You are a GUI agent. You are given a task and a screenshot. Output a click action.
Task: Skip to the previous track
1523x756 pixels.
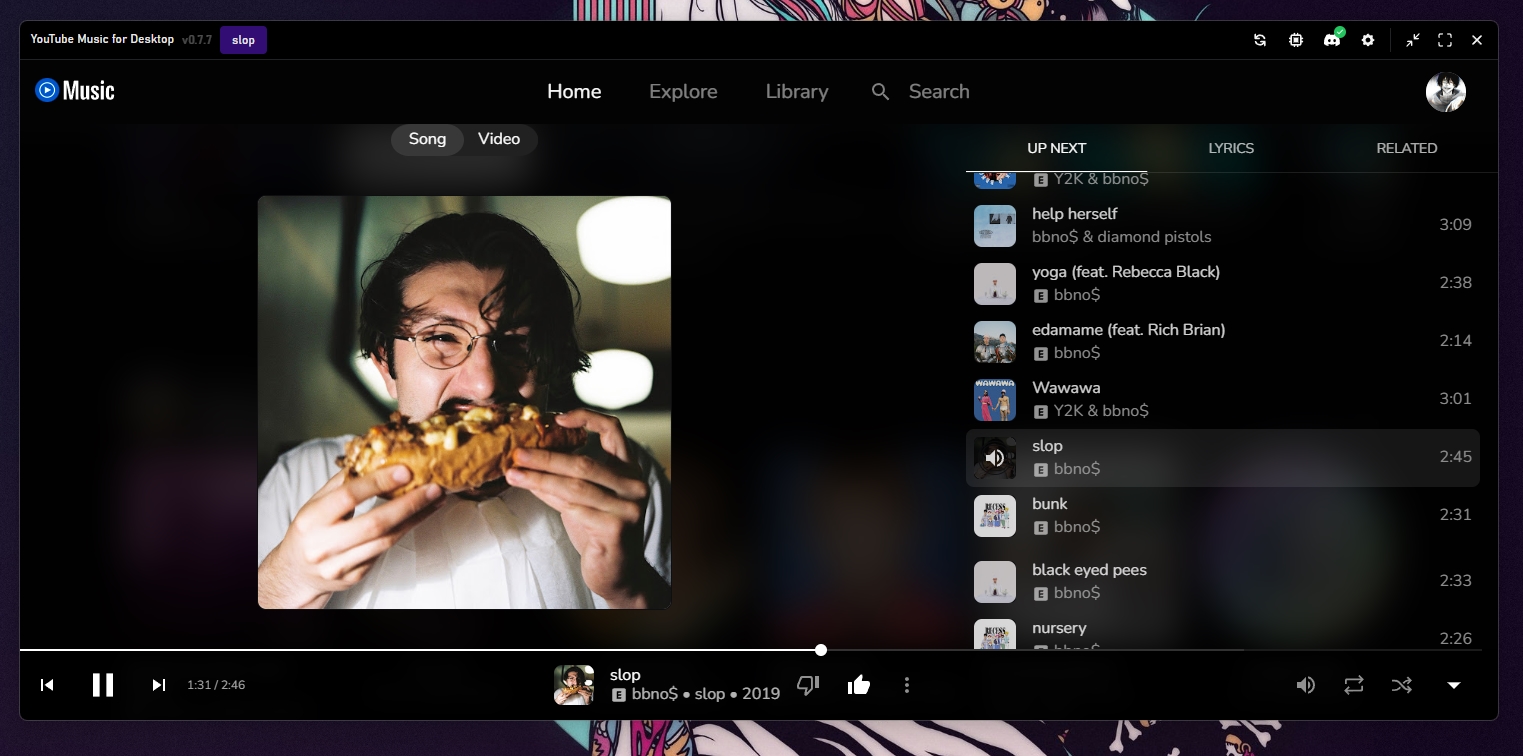pos(47,685)
